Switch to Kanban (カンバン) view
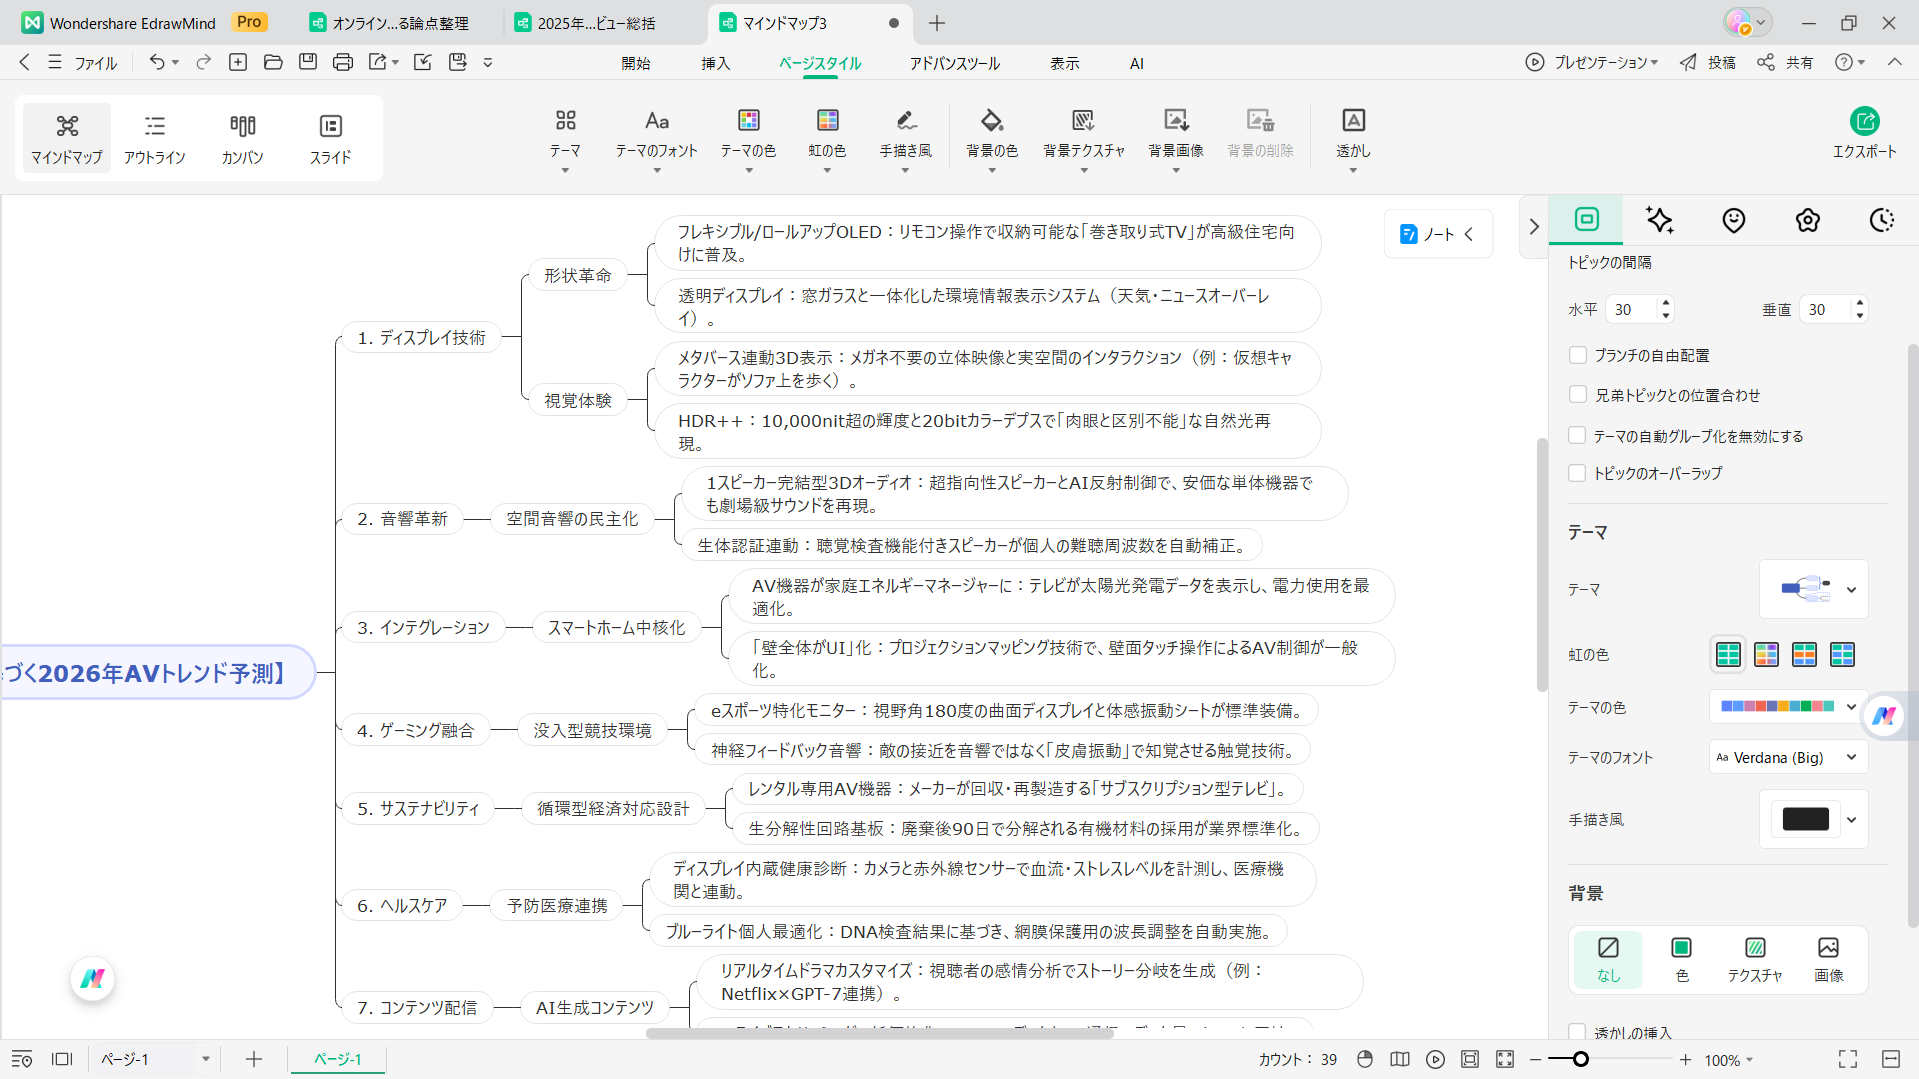 (243, 138)
